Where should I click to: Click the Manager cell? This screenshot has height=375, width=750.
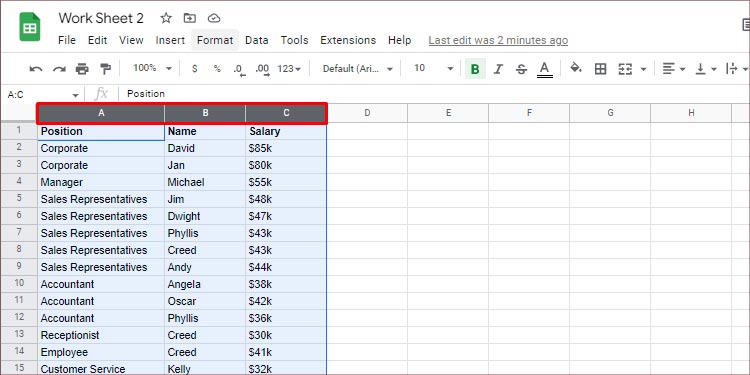(x=101, y=182)
